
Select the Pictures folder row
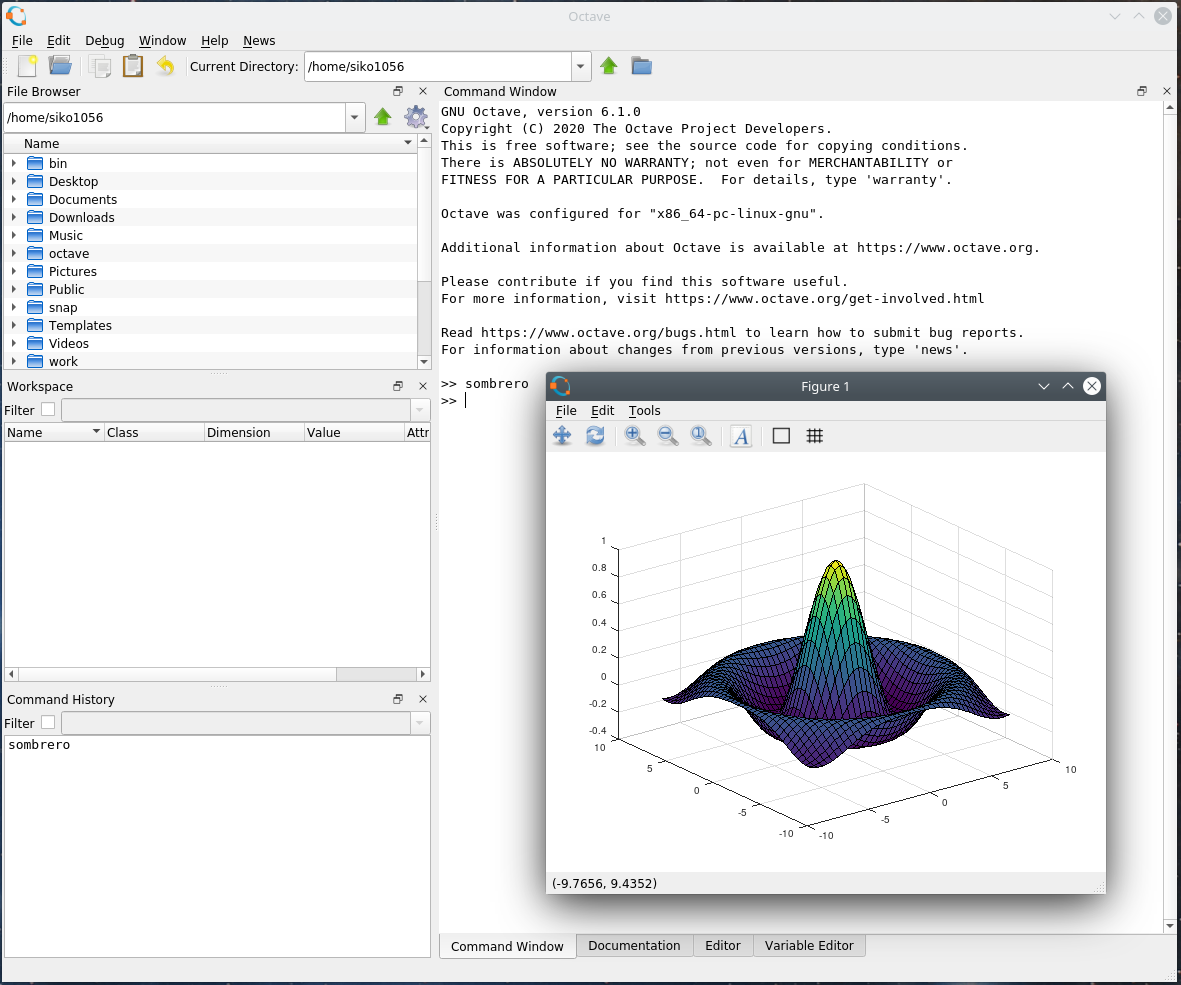point(210,271)
